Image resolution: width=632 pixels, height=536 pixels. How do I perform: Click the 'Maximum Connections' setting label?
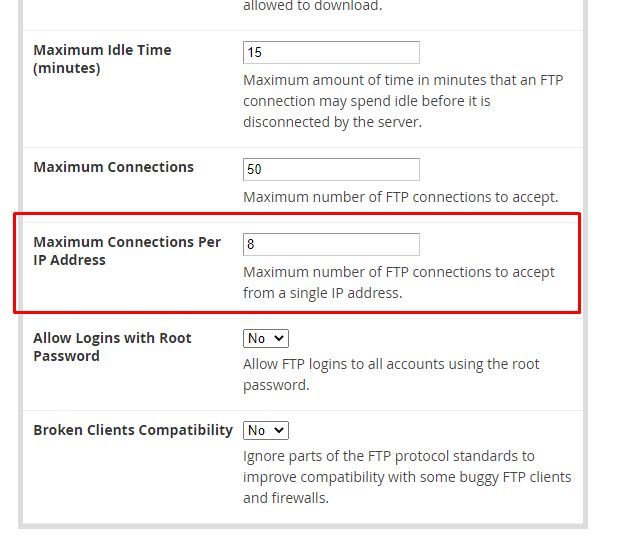click(113, 167)
